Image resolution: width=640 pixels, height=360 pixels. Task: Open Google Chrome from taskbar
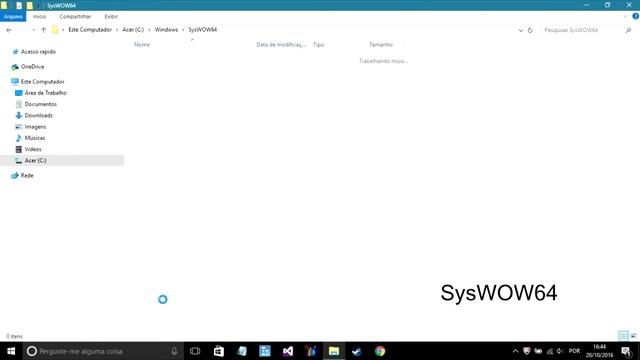[x=380, y=351]
